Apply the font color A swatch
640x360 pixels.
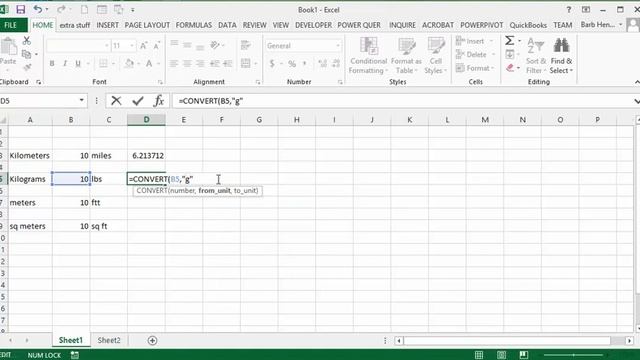149,63
